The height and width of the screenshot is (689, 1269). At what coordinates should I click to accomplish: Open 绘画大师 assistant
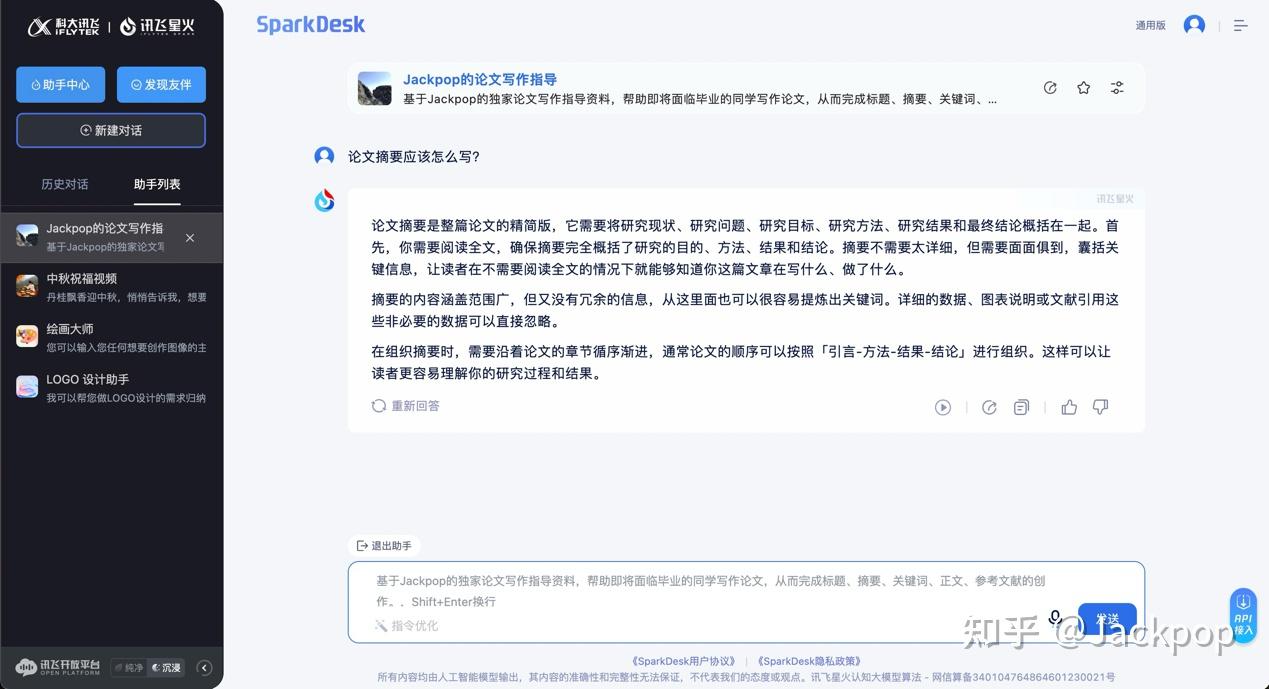(x=112, y=338)
